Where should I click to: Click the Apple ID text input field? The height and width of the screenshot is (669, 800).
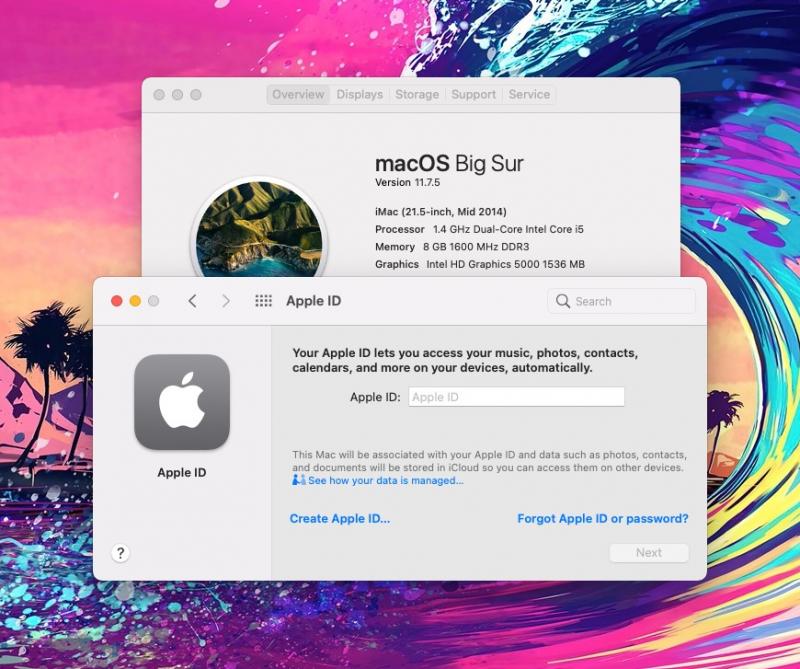516,397
